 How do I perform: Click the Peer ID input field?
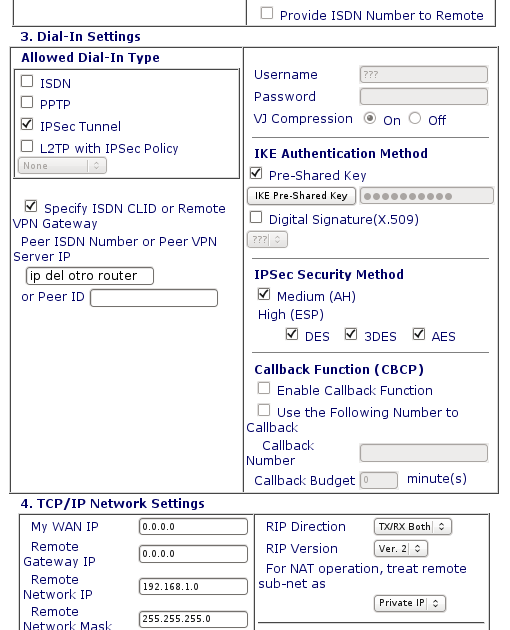coord(154,298)
